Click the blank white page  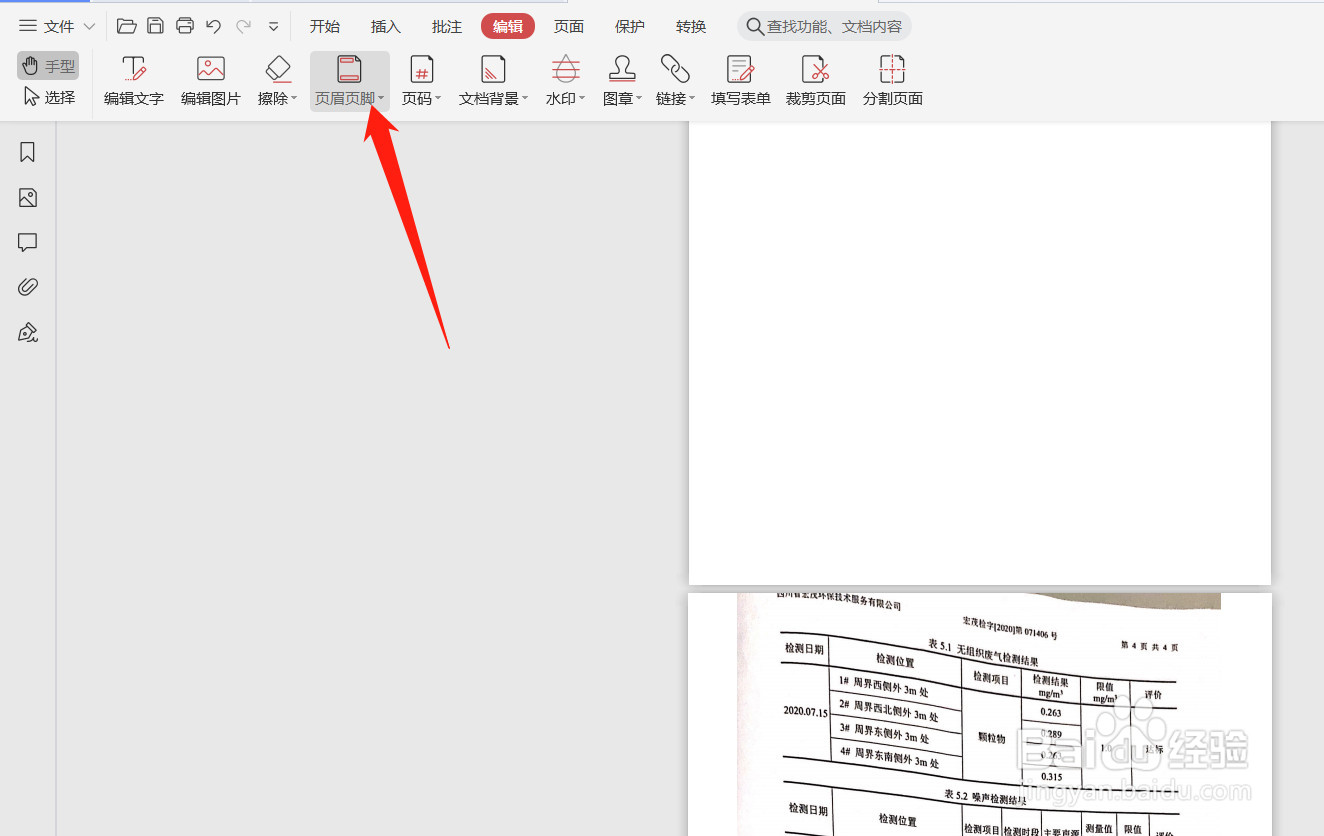980,352
